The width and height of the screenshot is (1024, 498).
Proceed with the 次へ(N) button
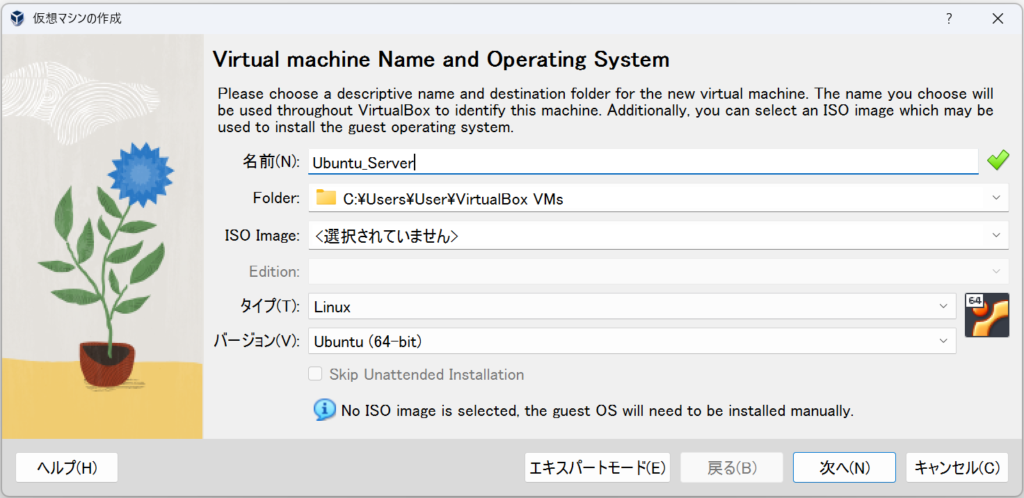tap(844, 467)
